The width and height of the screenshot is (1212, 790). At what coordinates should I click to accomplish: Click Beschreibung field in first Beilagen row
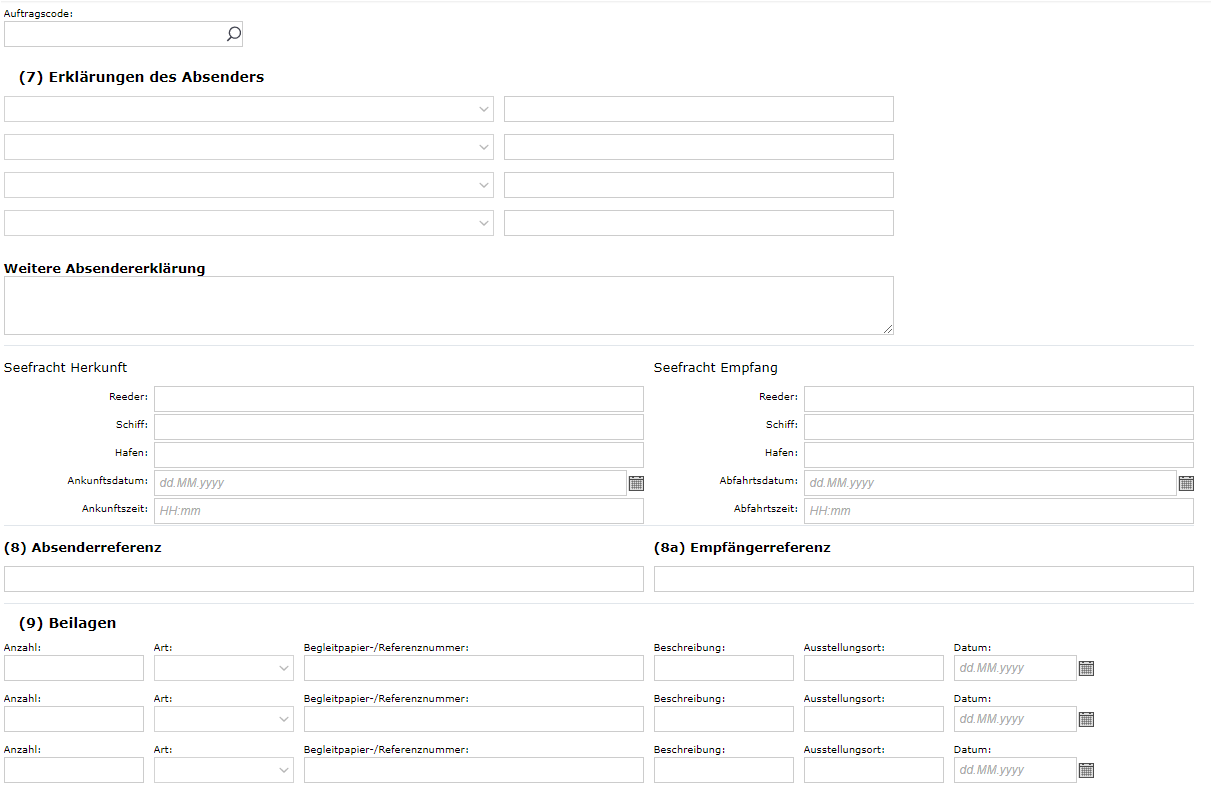tap(724, 668)
